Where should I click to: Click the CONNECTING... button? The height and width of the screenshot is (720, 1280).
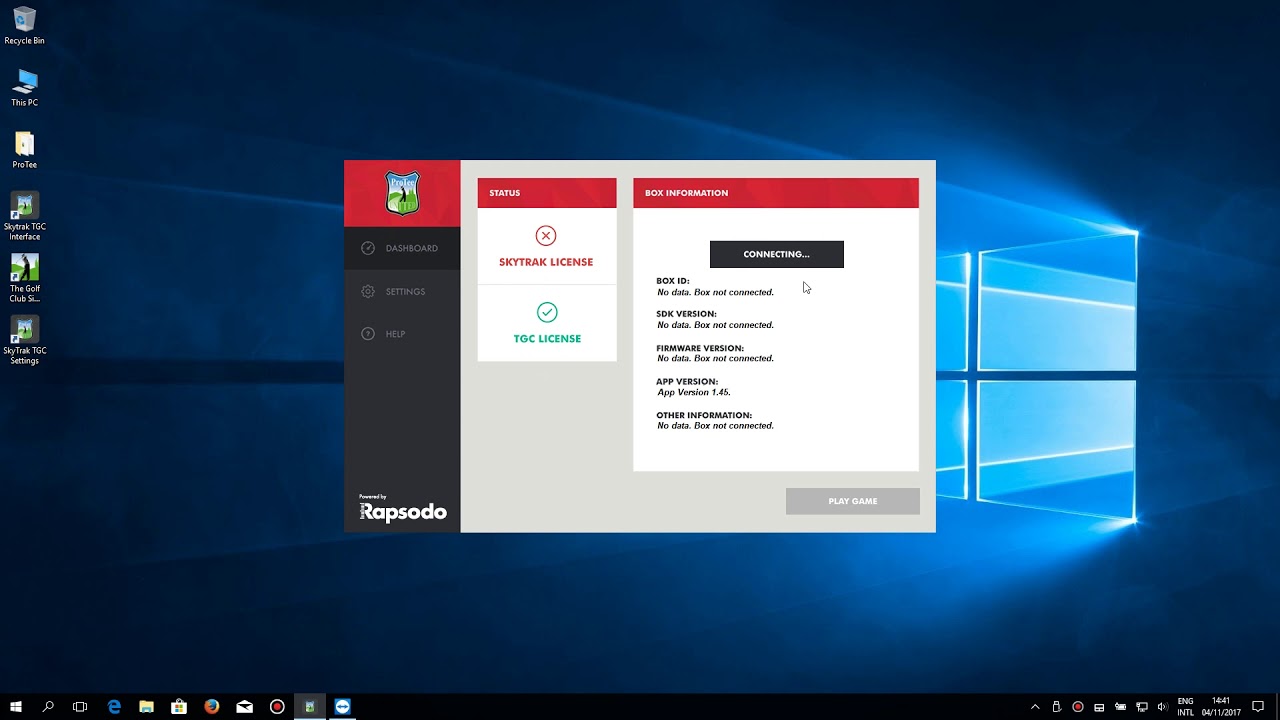(777, 254)
